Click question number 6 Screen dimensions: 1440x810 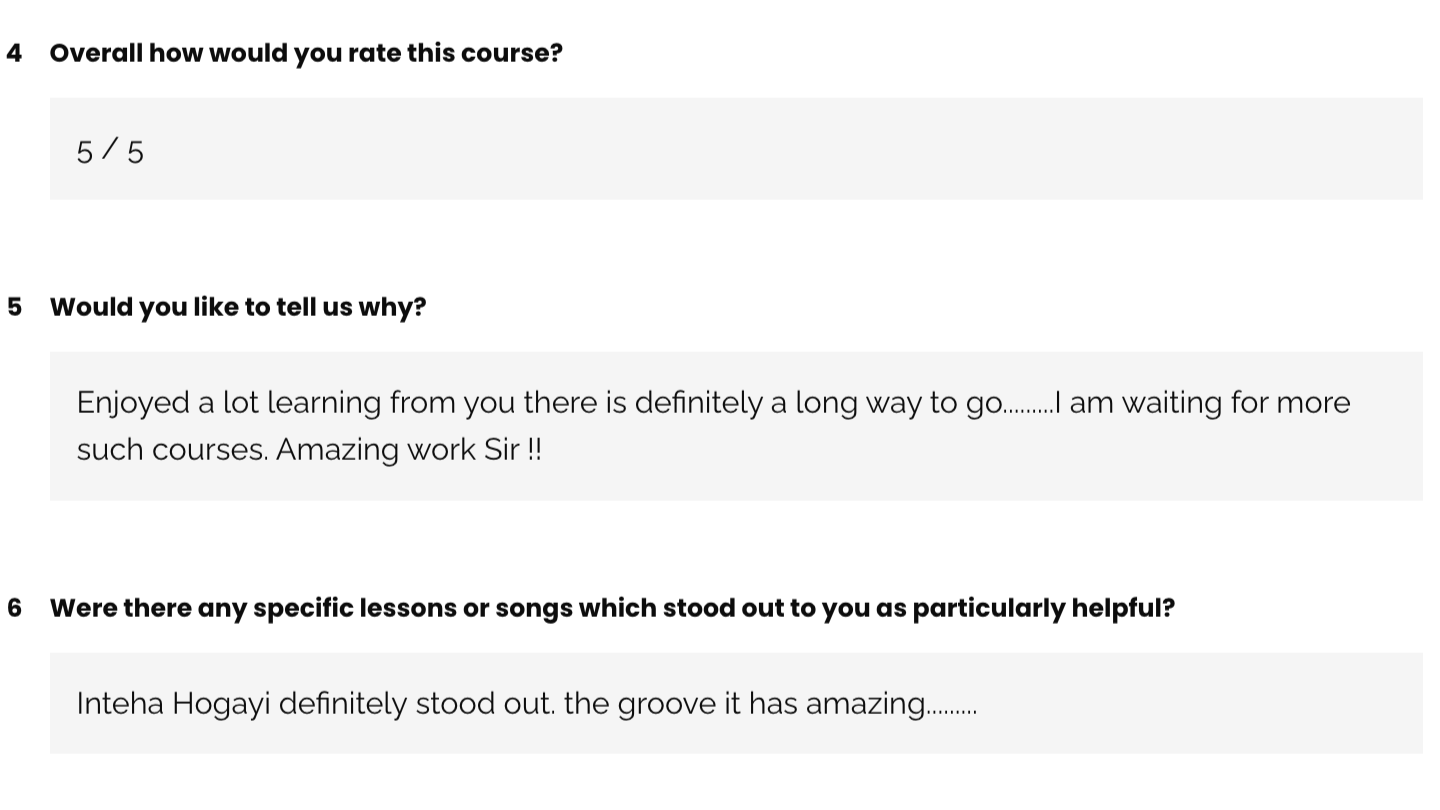[x=14, y=608]
